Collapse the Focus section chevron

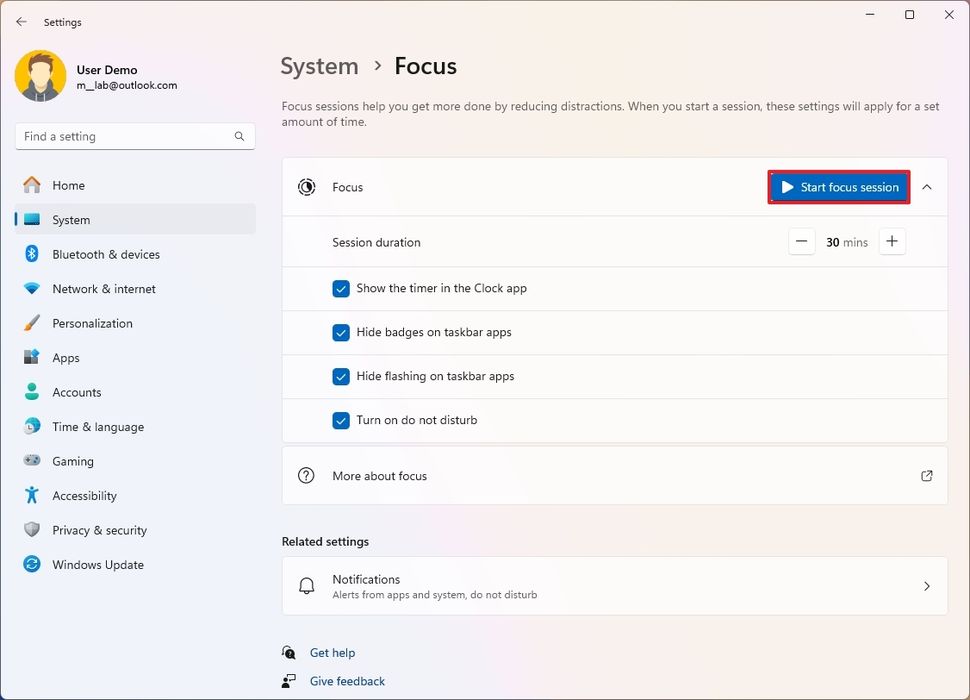926,186
